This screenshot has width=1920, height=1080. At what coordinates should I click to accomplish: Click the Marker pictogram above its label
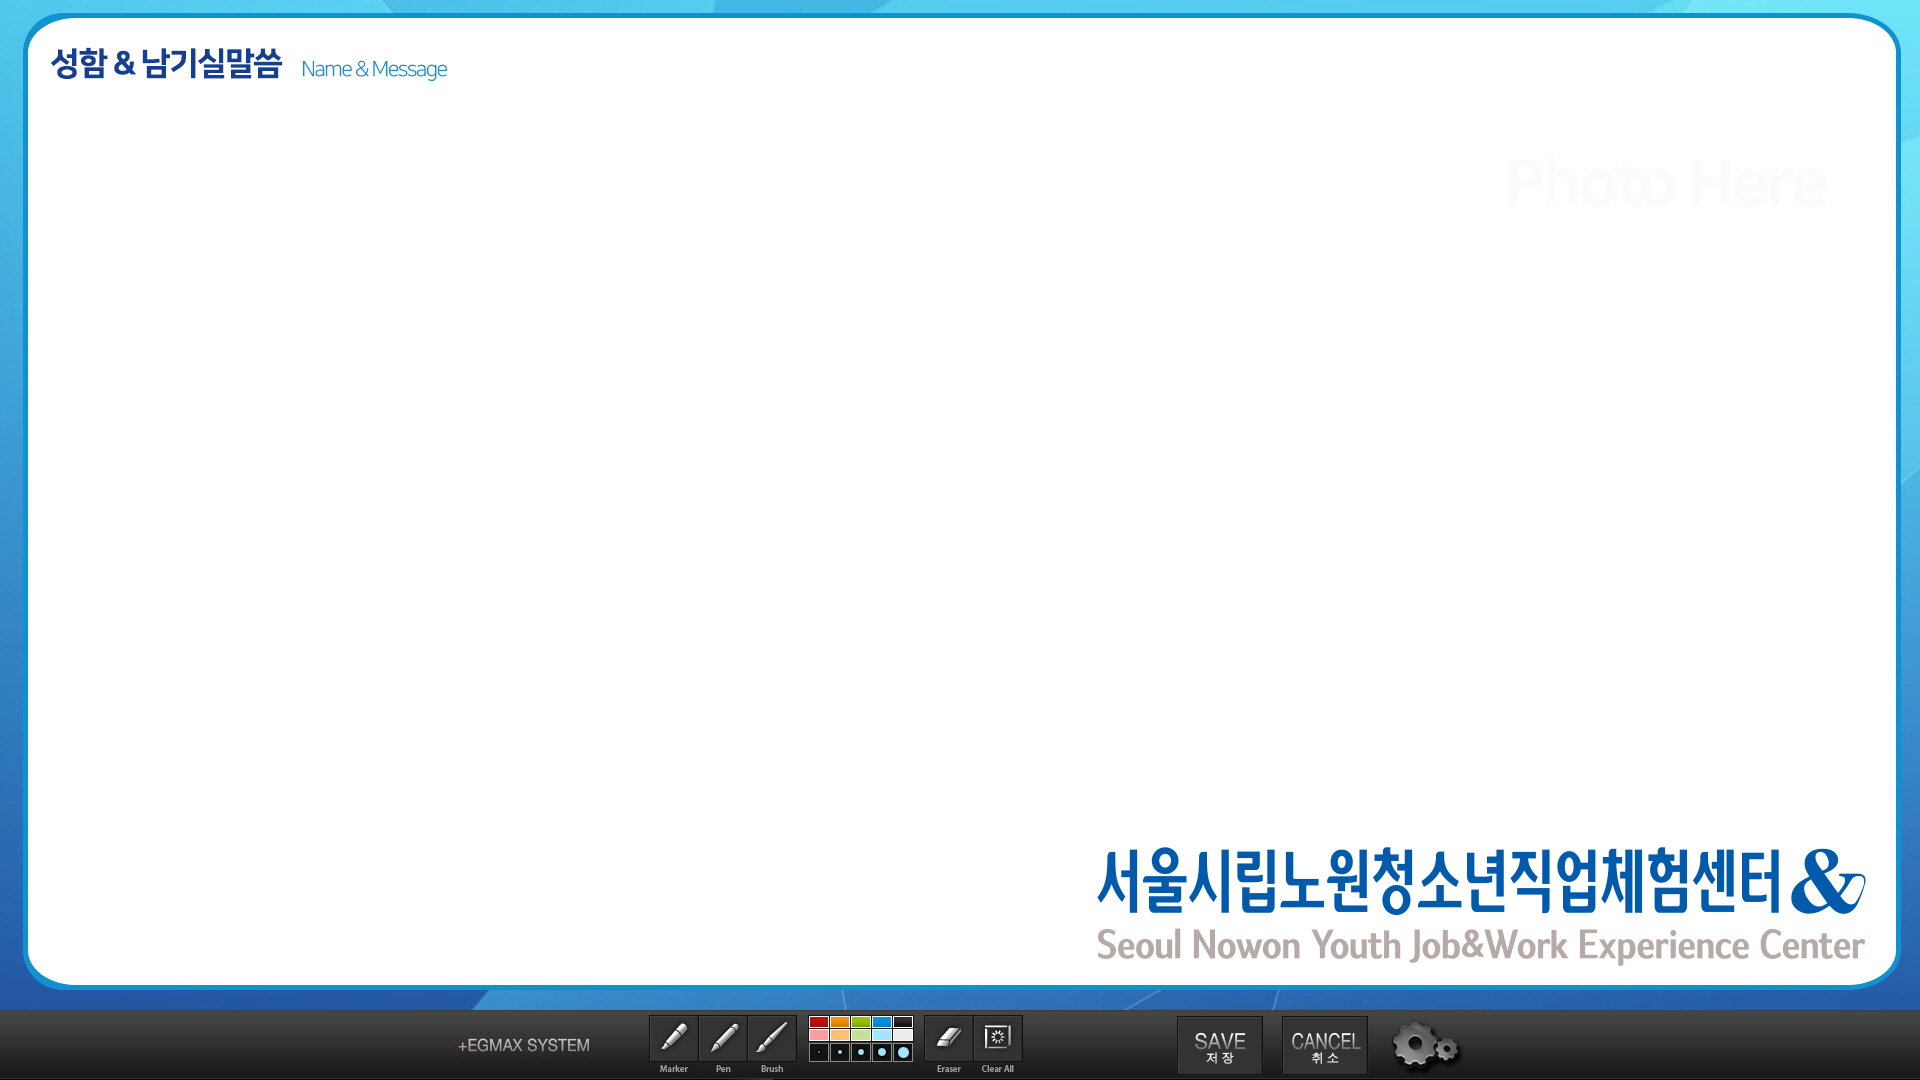(674, 1036)
